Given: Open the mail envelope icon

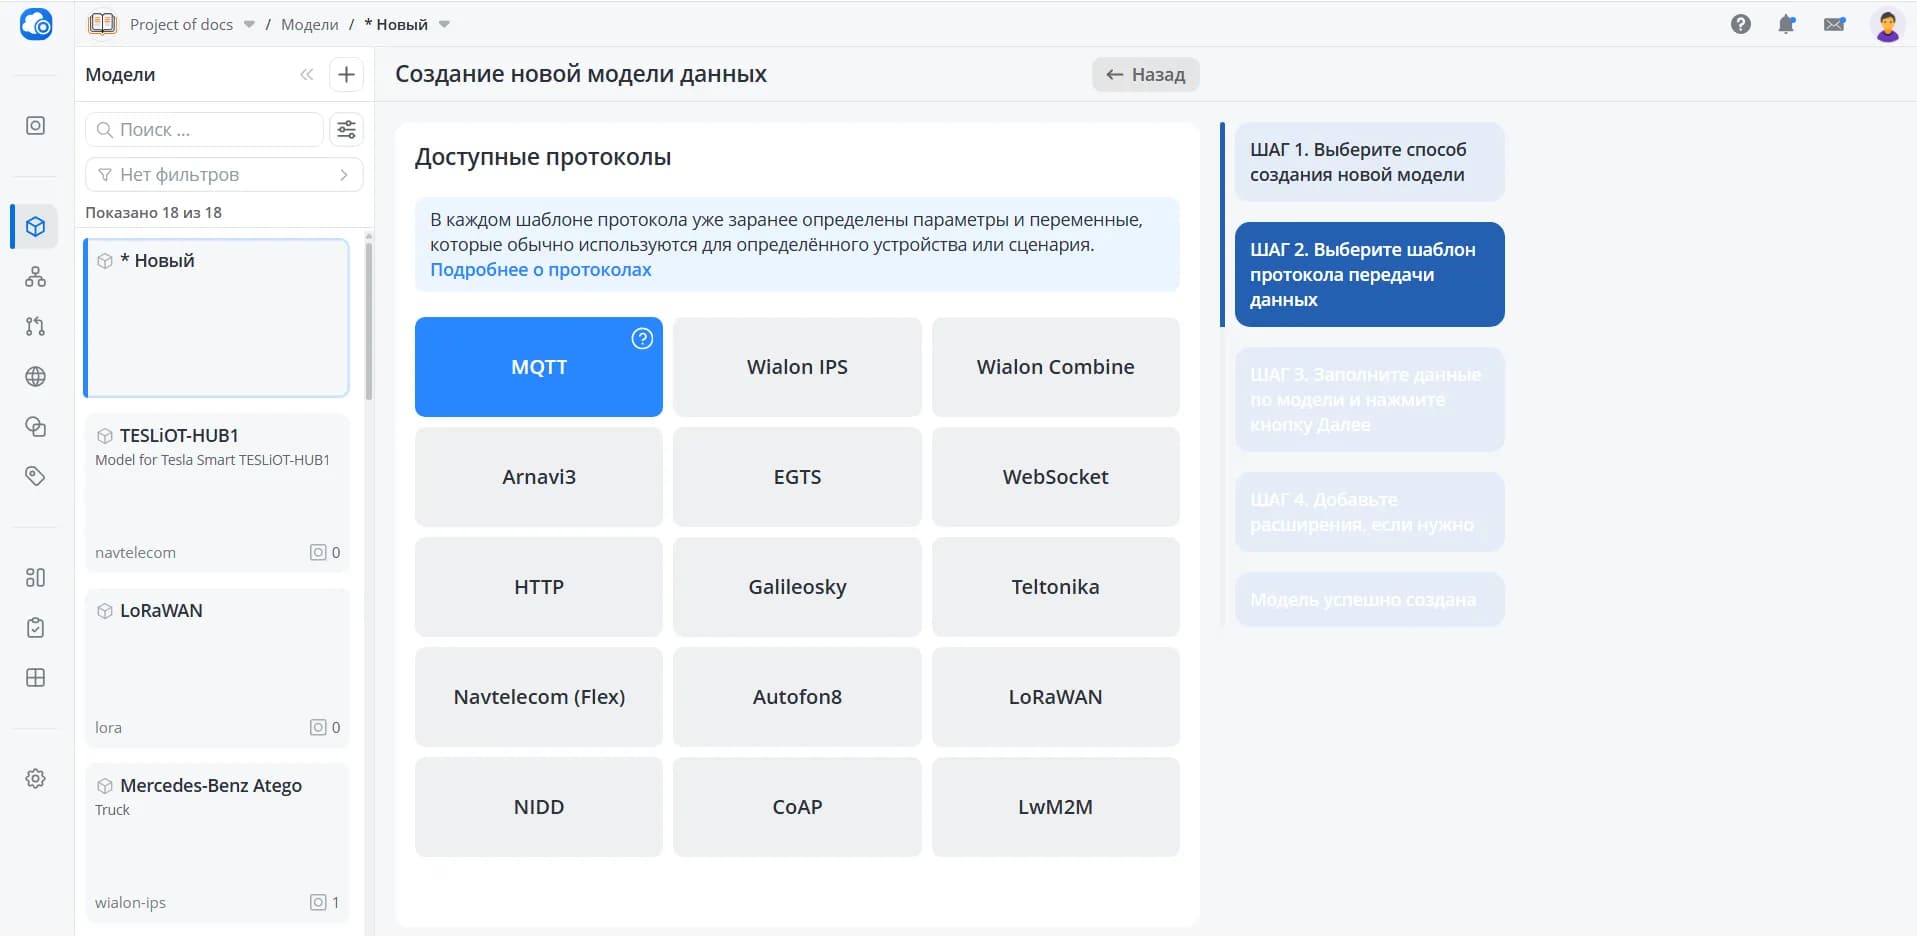Looking at the screenshot, I should 1834,24.
